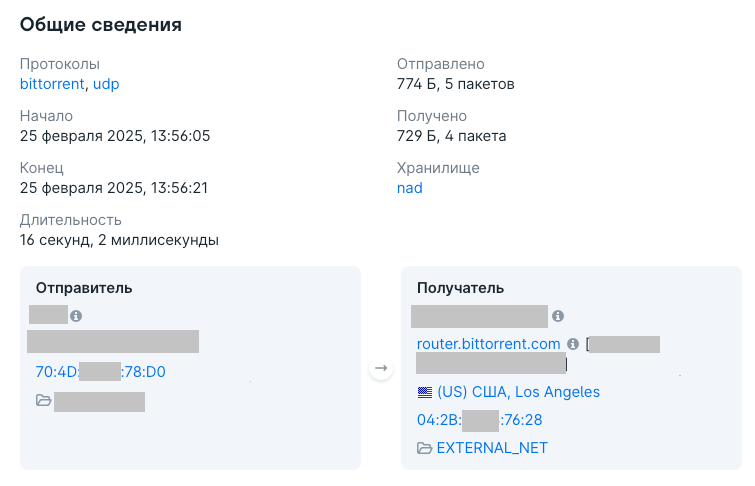The width and height of the screenshot is (755, 486).
Task: Click info icon beside recipient address
Action: click(x=558, y=316)
